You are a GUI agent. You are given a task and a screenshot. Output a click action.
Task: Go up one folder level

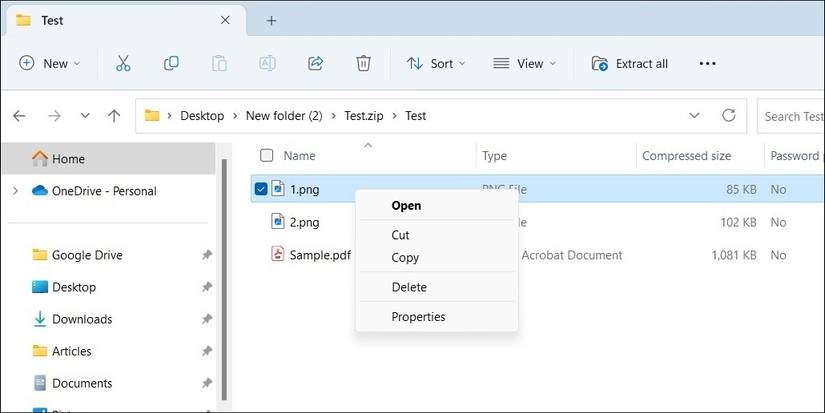[x=114, y=116]
